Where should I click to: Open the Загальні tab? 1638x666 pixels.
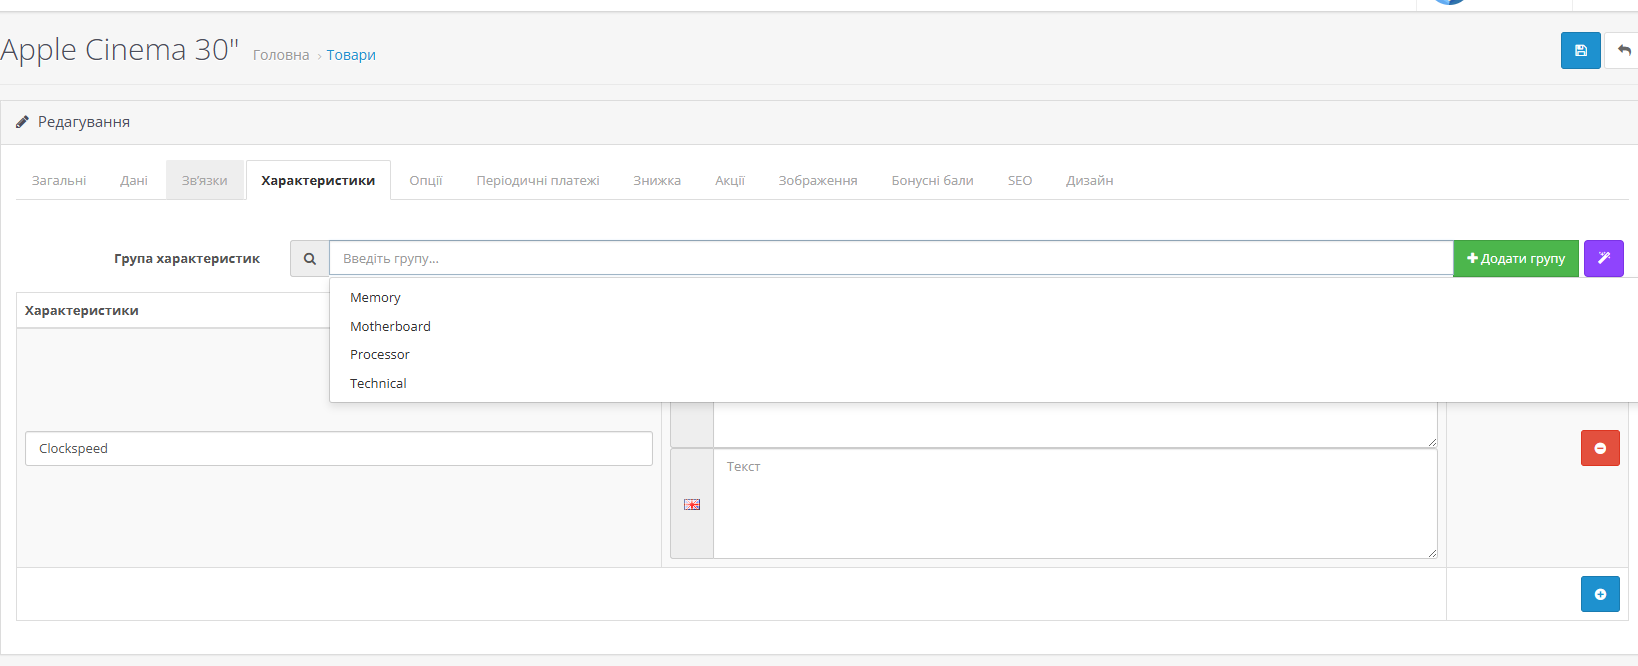(59, 180)
